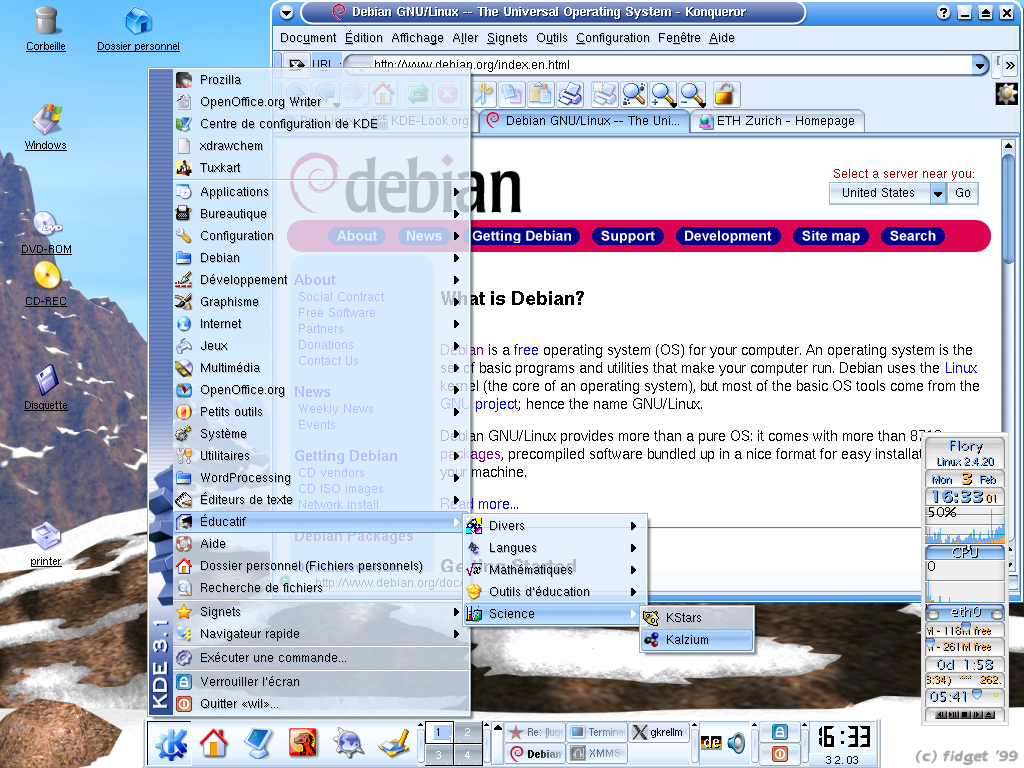Launch the pencil editor icon in panel

coord(393,743)
